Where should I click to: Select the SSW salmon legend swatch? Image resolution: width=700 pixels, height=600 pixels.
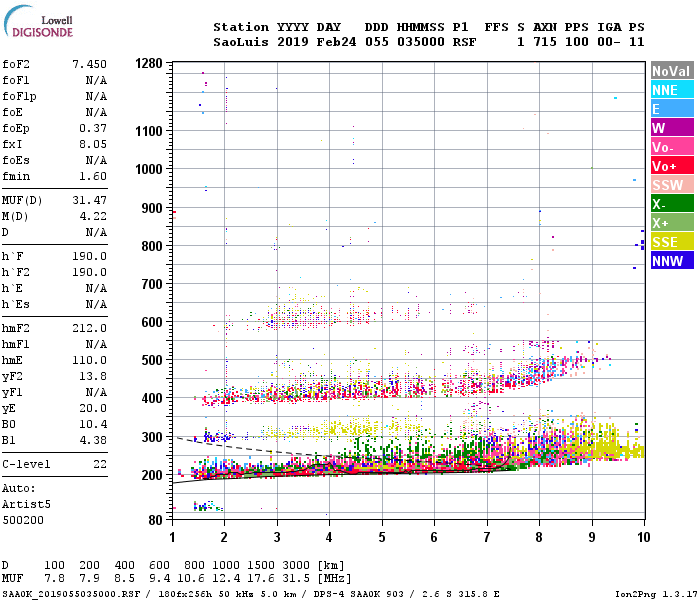coord(672,185)
